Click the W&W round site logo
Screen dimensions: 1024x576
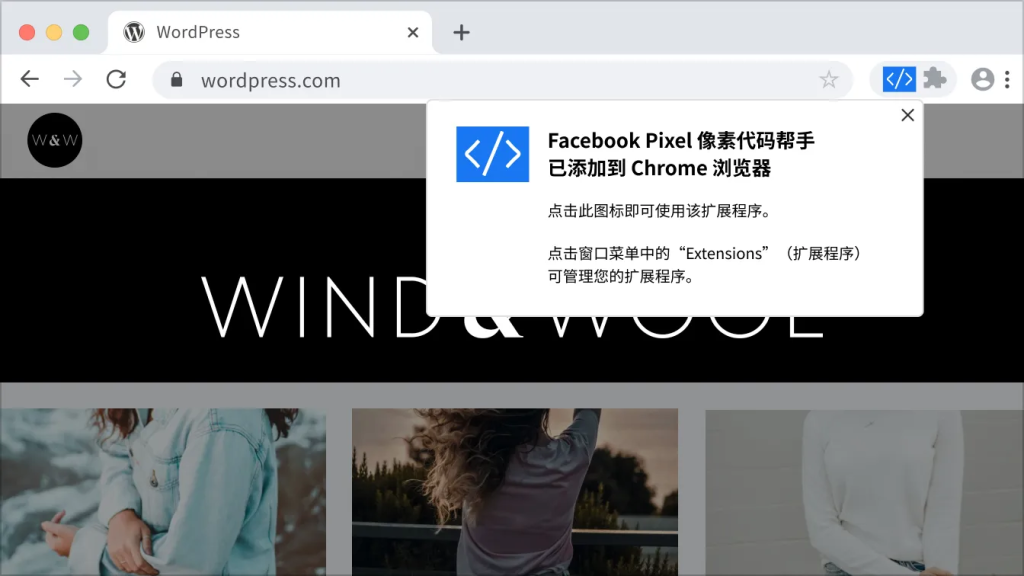coord(55,140)
